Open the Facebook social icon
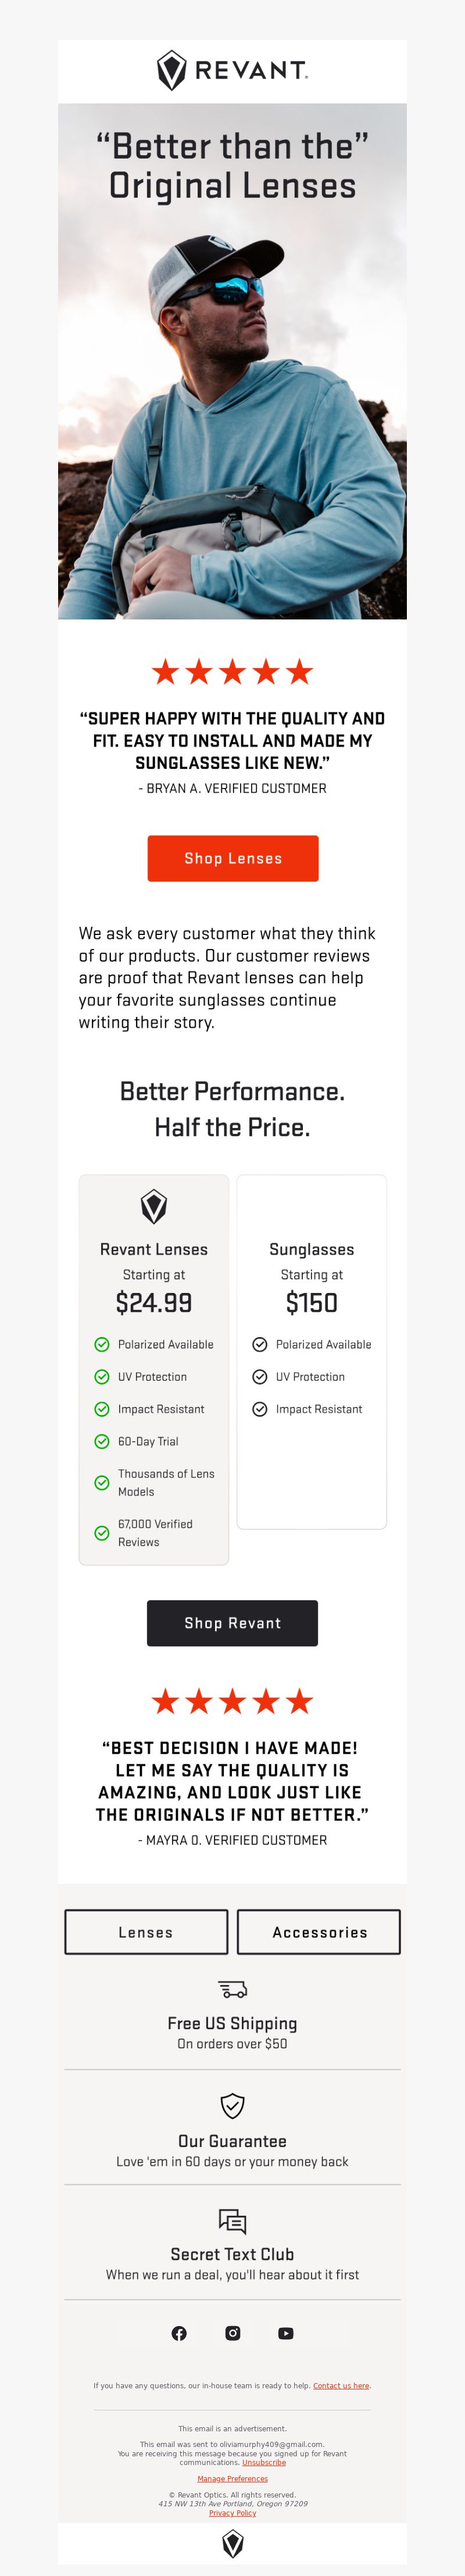The height and width of the screenshot is (2576, 465). tap(179, 2333)
